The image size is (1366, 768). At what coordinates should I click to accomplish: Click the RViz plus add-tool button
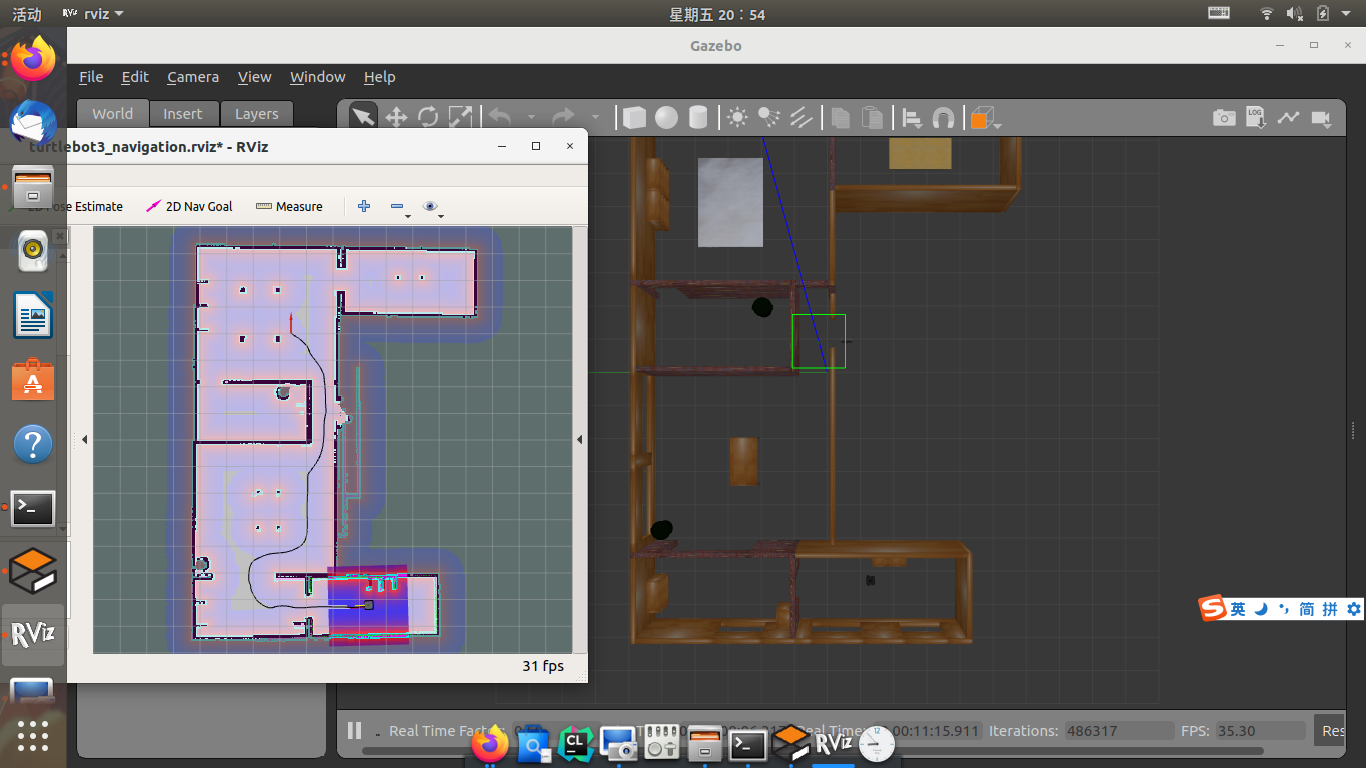[364, 206]
